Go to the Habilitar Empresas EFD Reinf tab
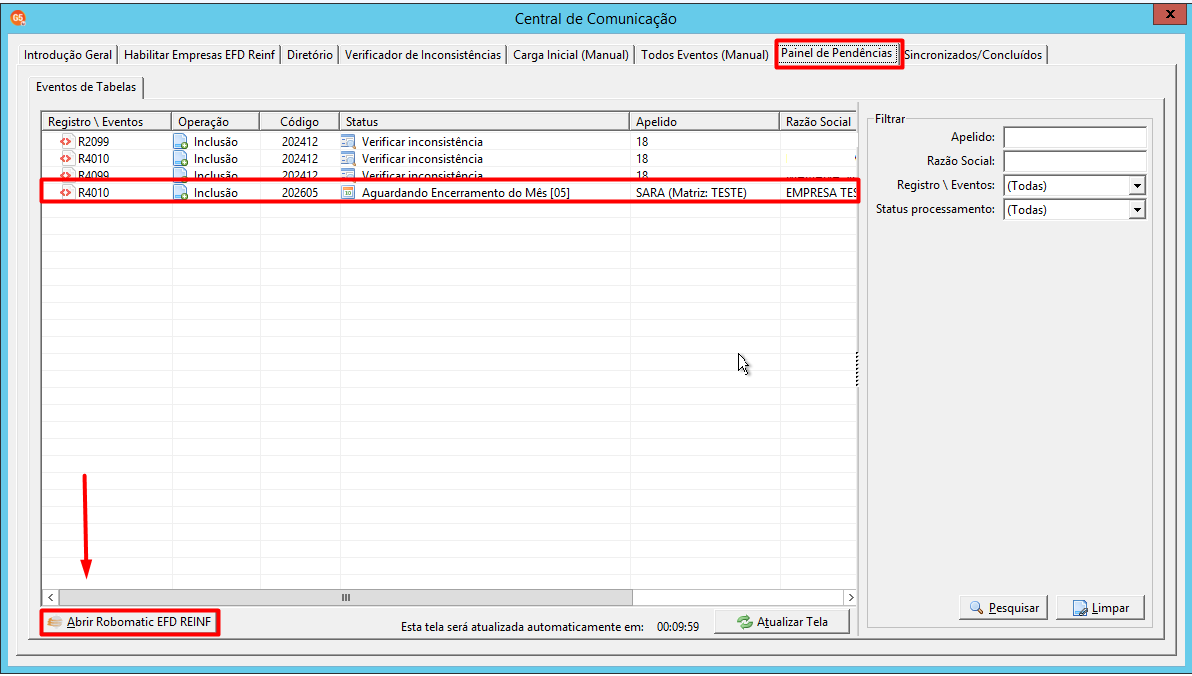The height and width of the screenshot is (676, 1192). click(199, 55)
